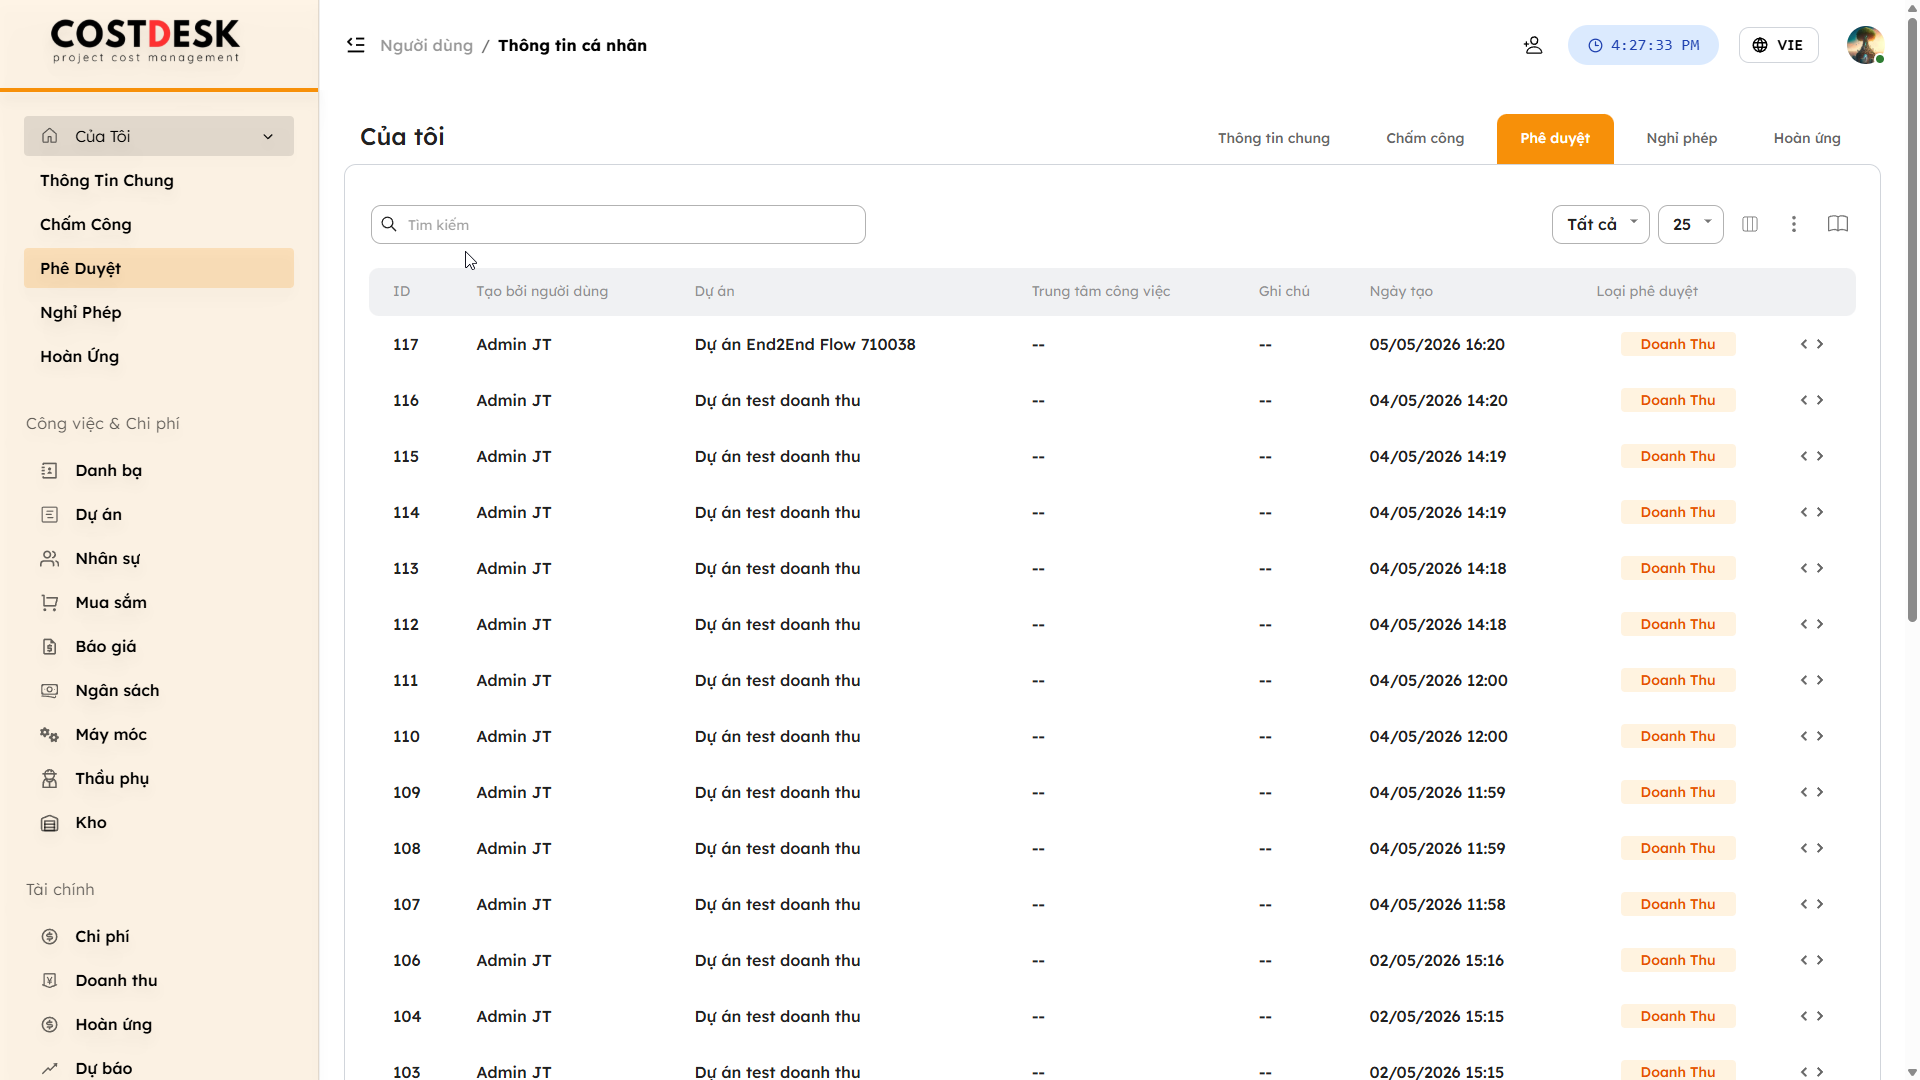Click the open book guide icon

click(1838, 224)
